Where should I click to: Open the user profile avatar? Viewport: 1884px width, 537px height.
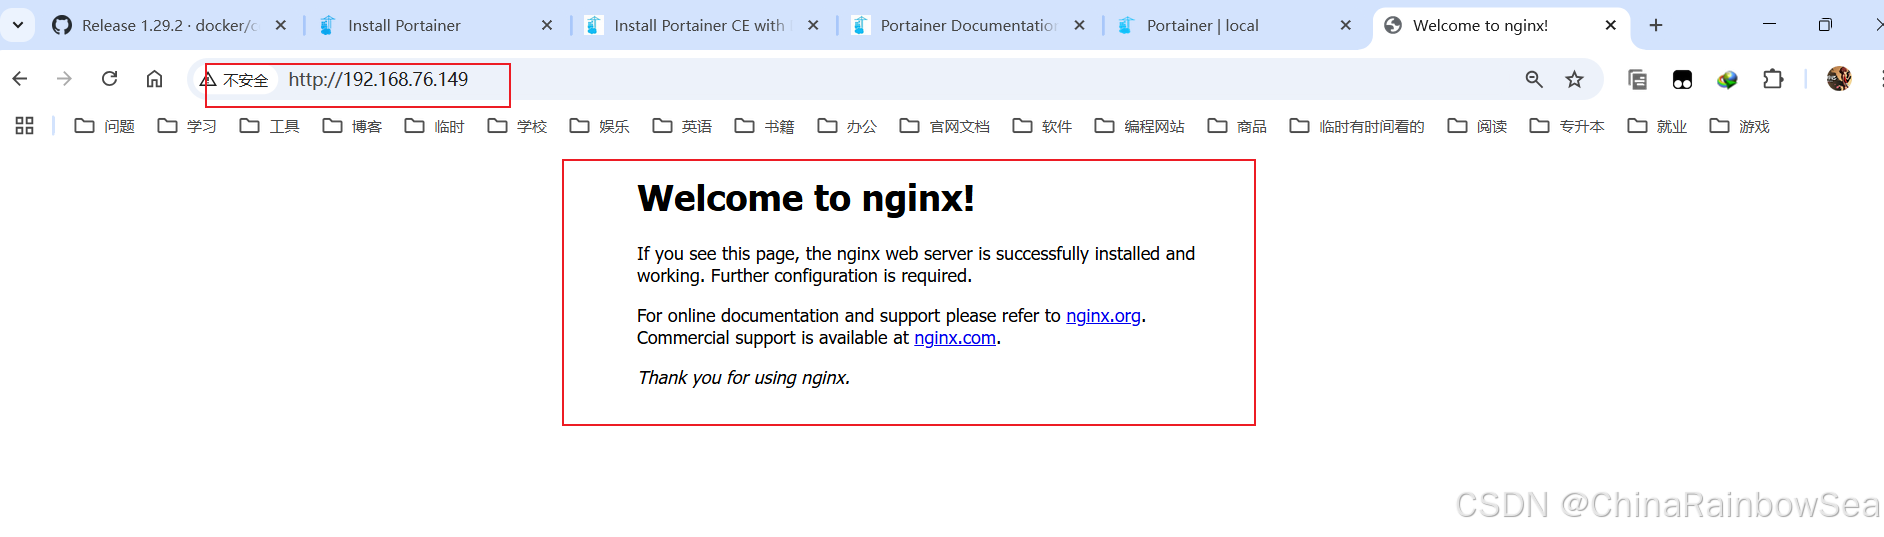pyautogui.click(x=1839, y=79)
